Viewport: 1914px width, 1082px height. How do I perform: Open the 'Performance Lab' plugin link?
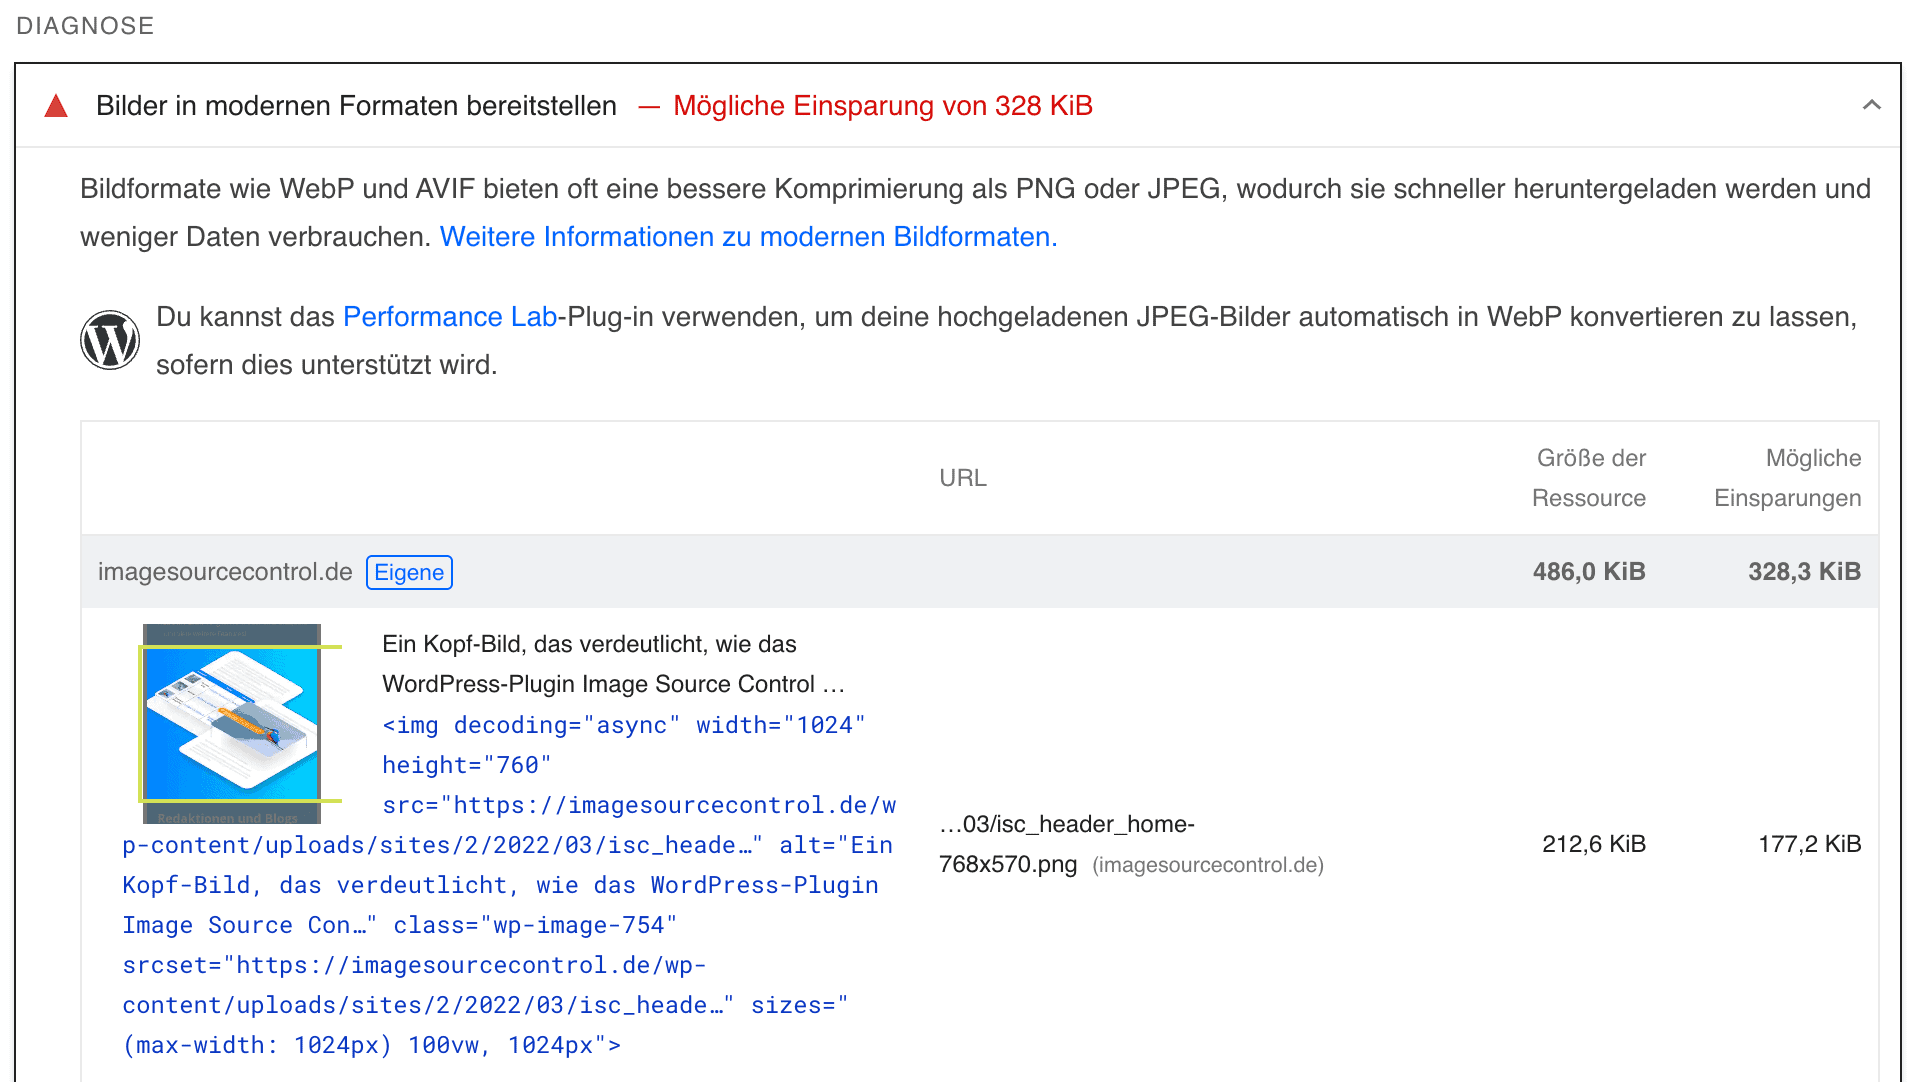pos(450,316)
